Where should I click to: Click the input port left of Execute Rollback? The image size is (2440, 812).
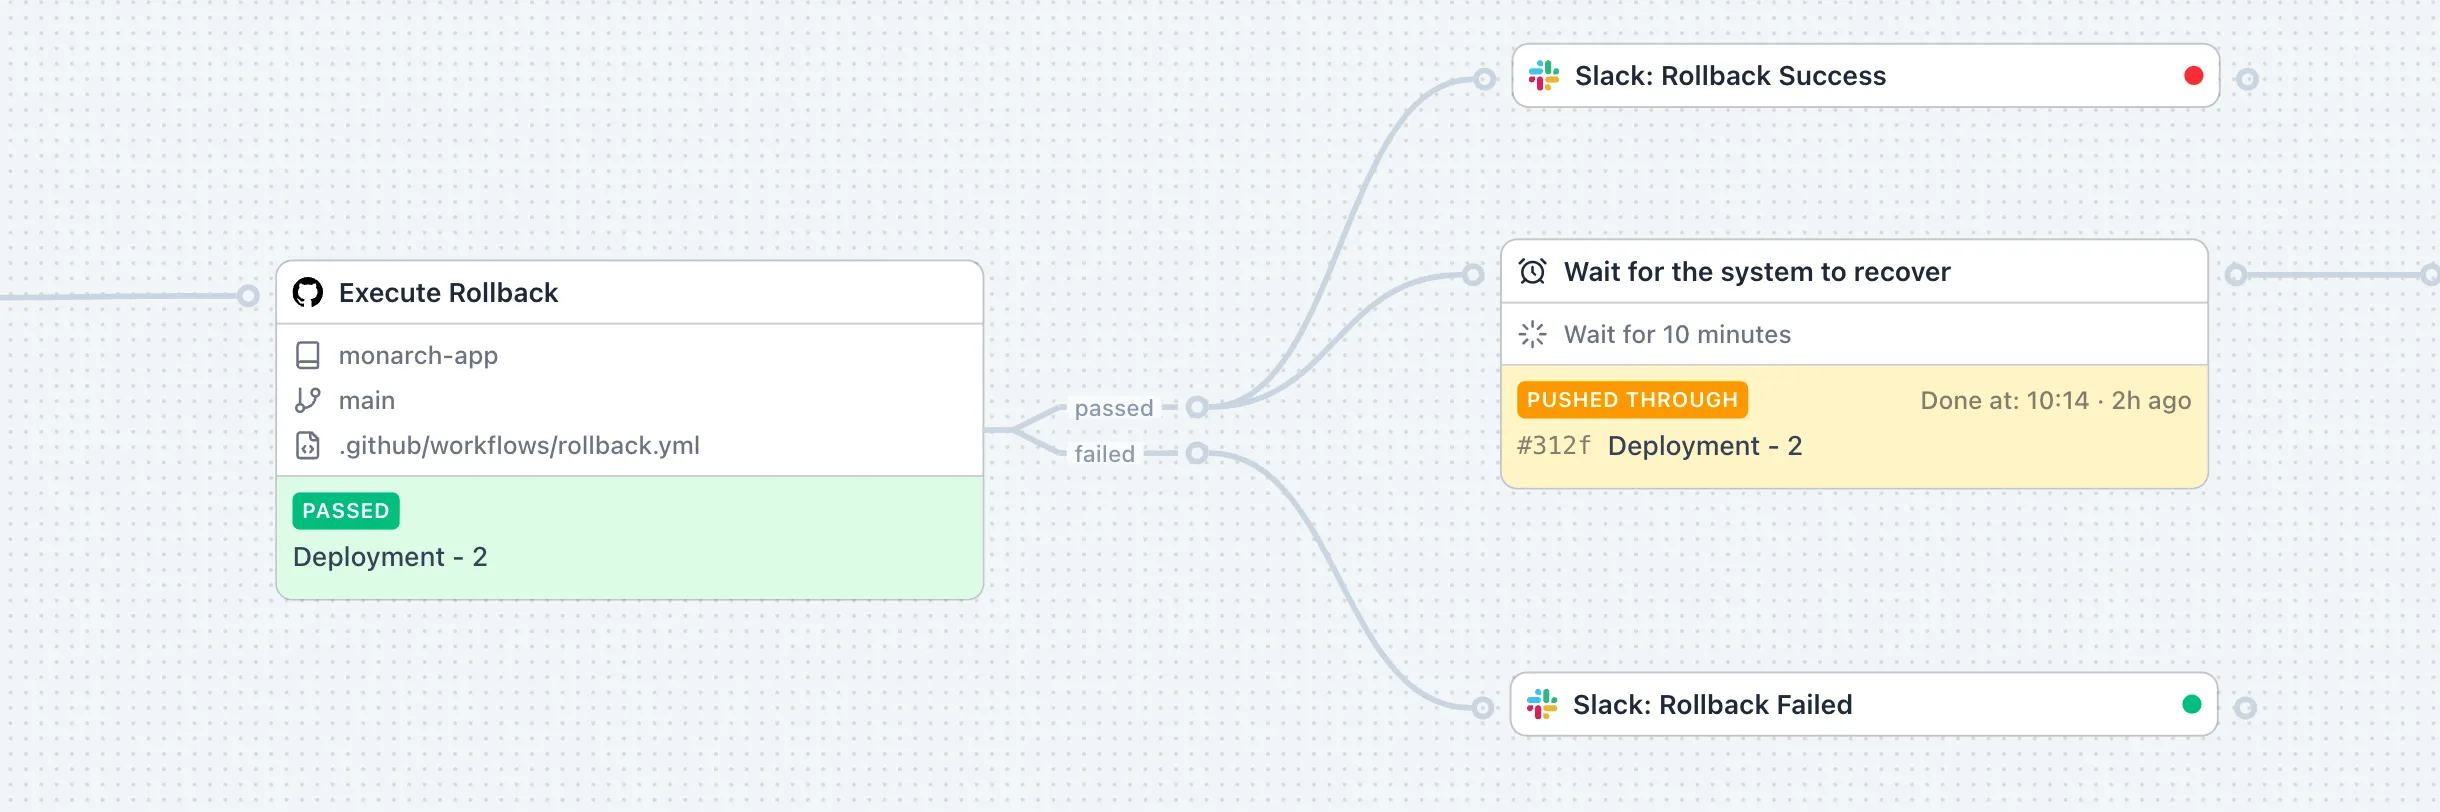[x=247, y=293]
